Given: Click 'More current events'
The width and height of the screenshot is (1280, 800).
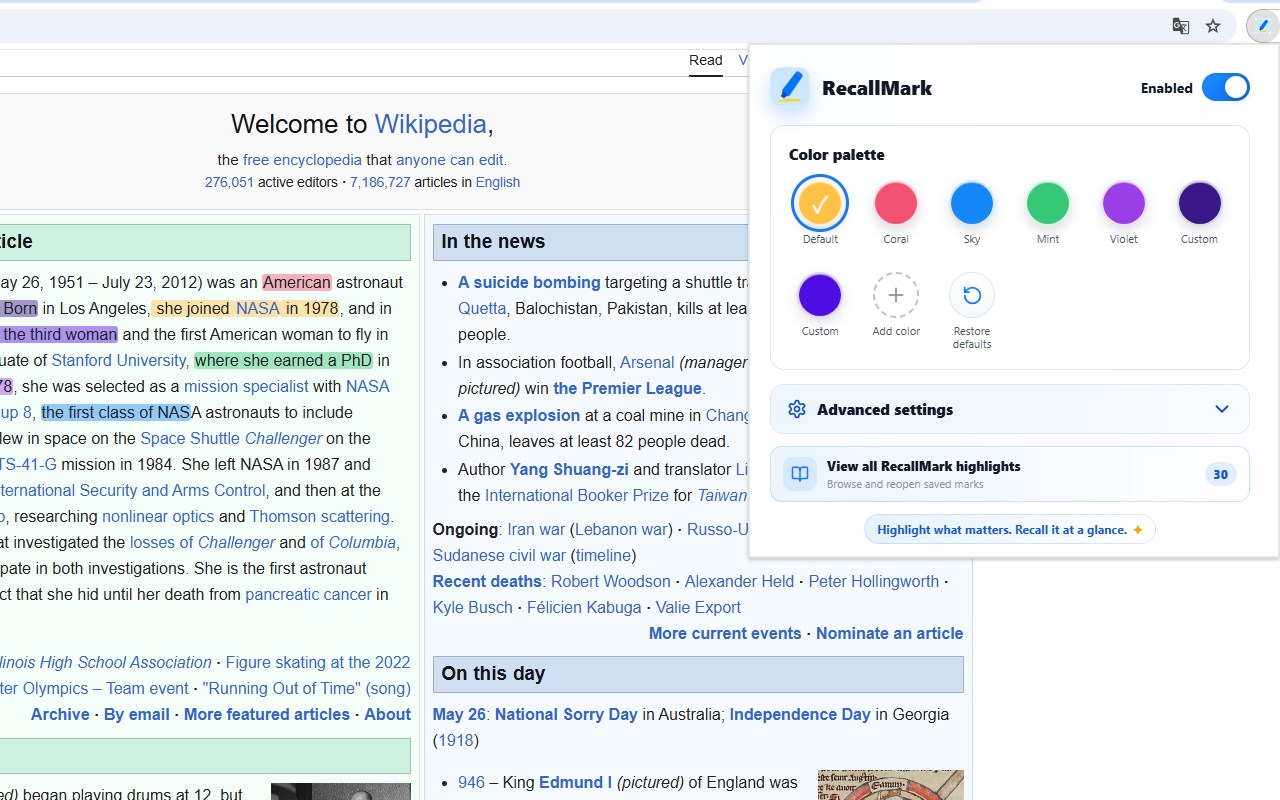Looking at the screenshot, I should (725, 634).
